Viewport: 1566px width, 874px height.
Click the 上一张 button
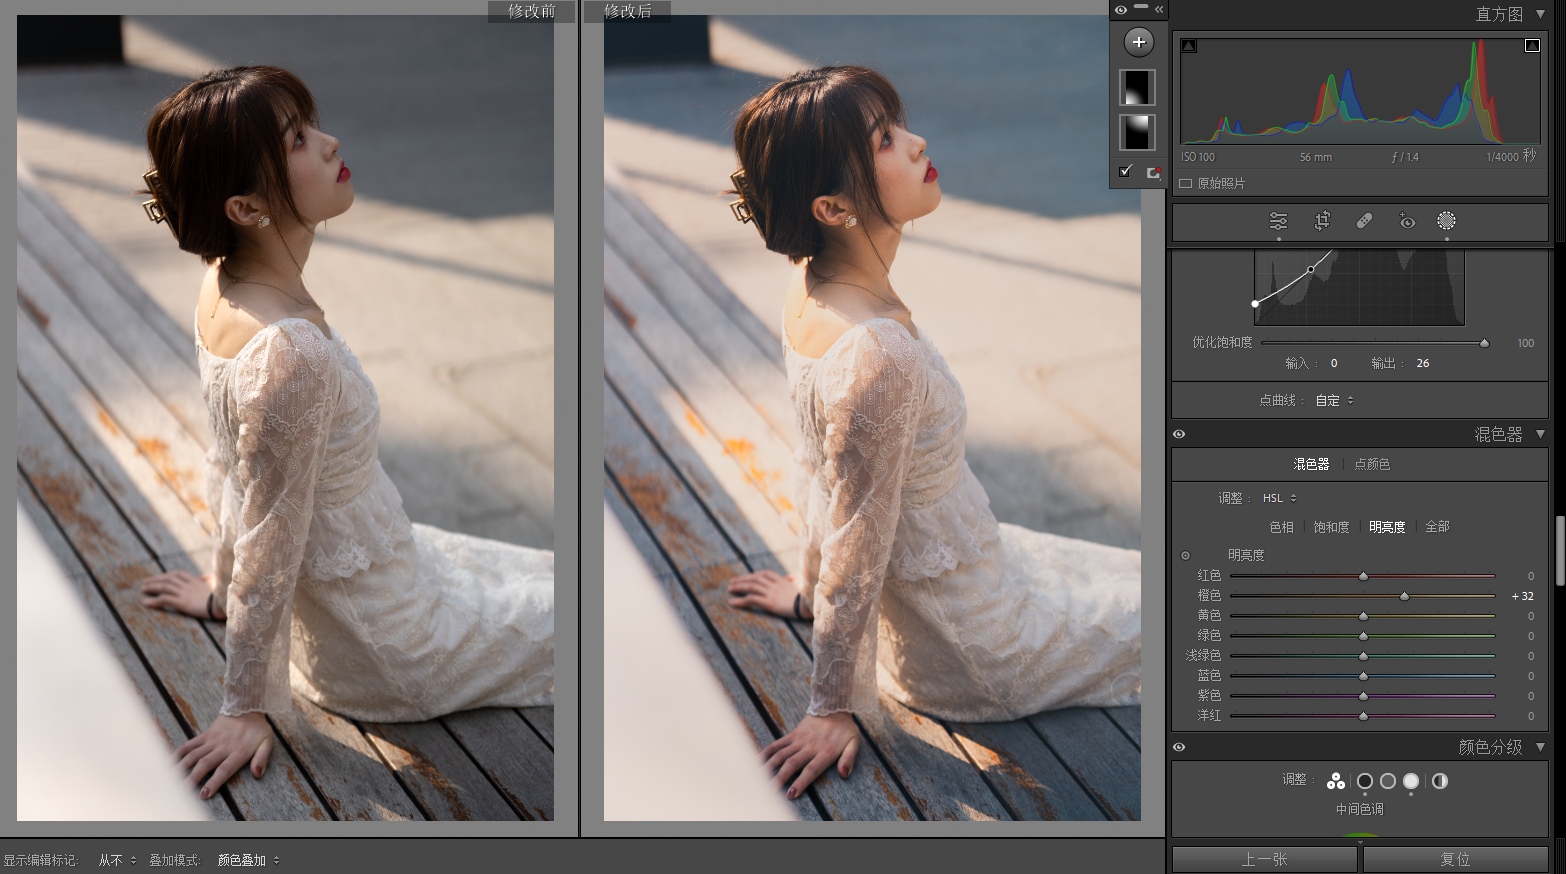[1264, 860]
